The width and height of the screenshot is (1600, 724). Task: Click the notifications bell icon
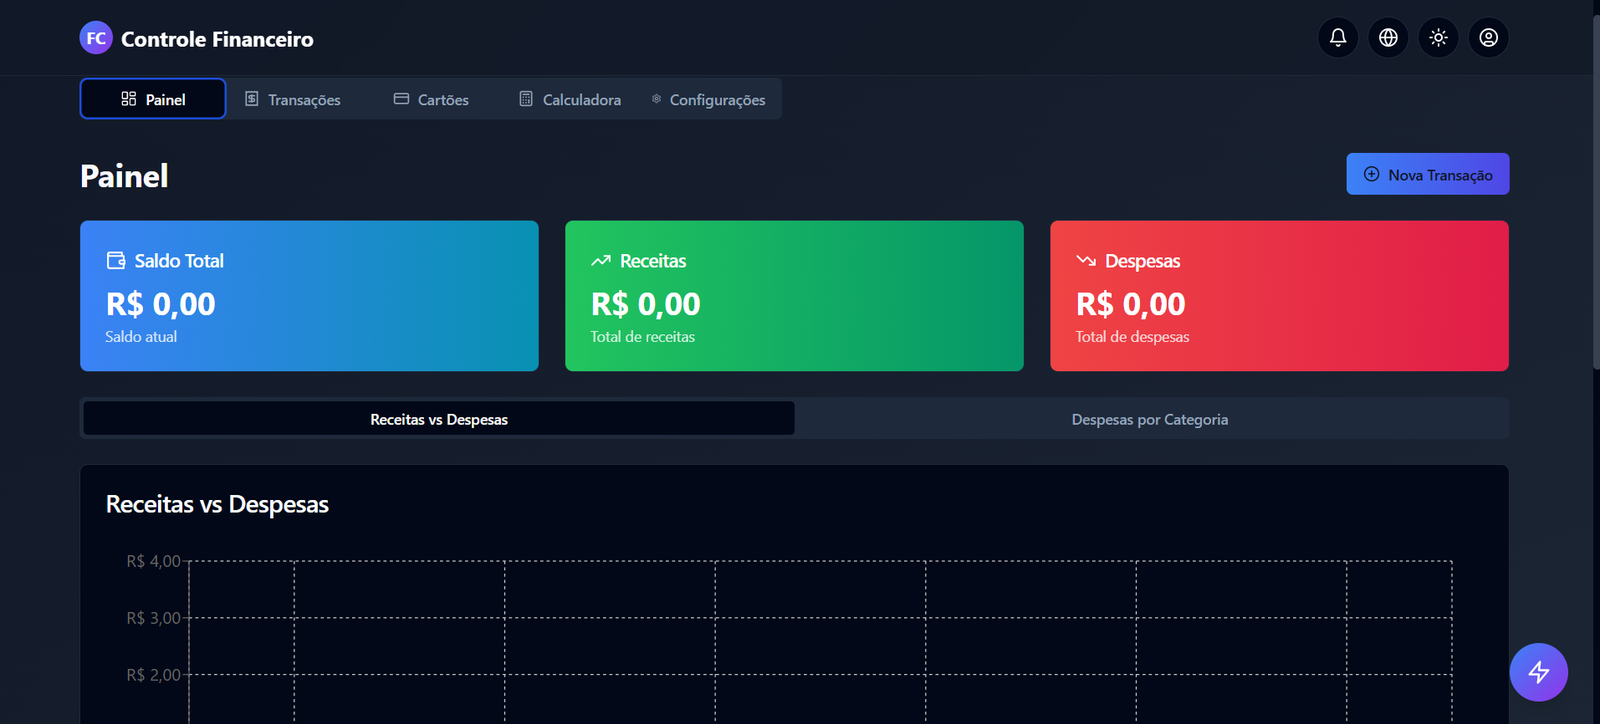pyautogui.click(x=1337, y=38)
